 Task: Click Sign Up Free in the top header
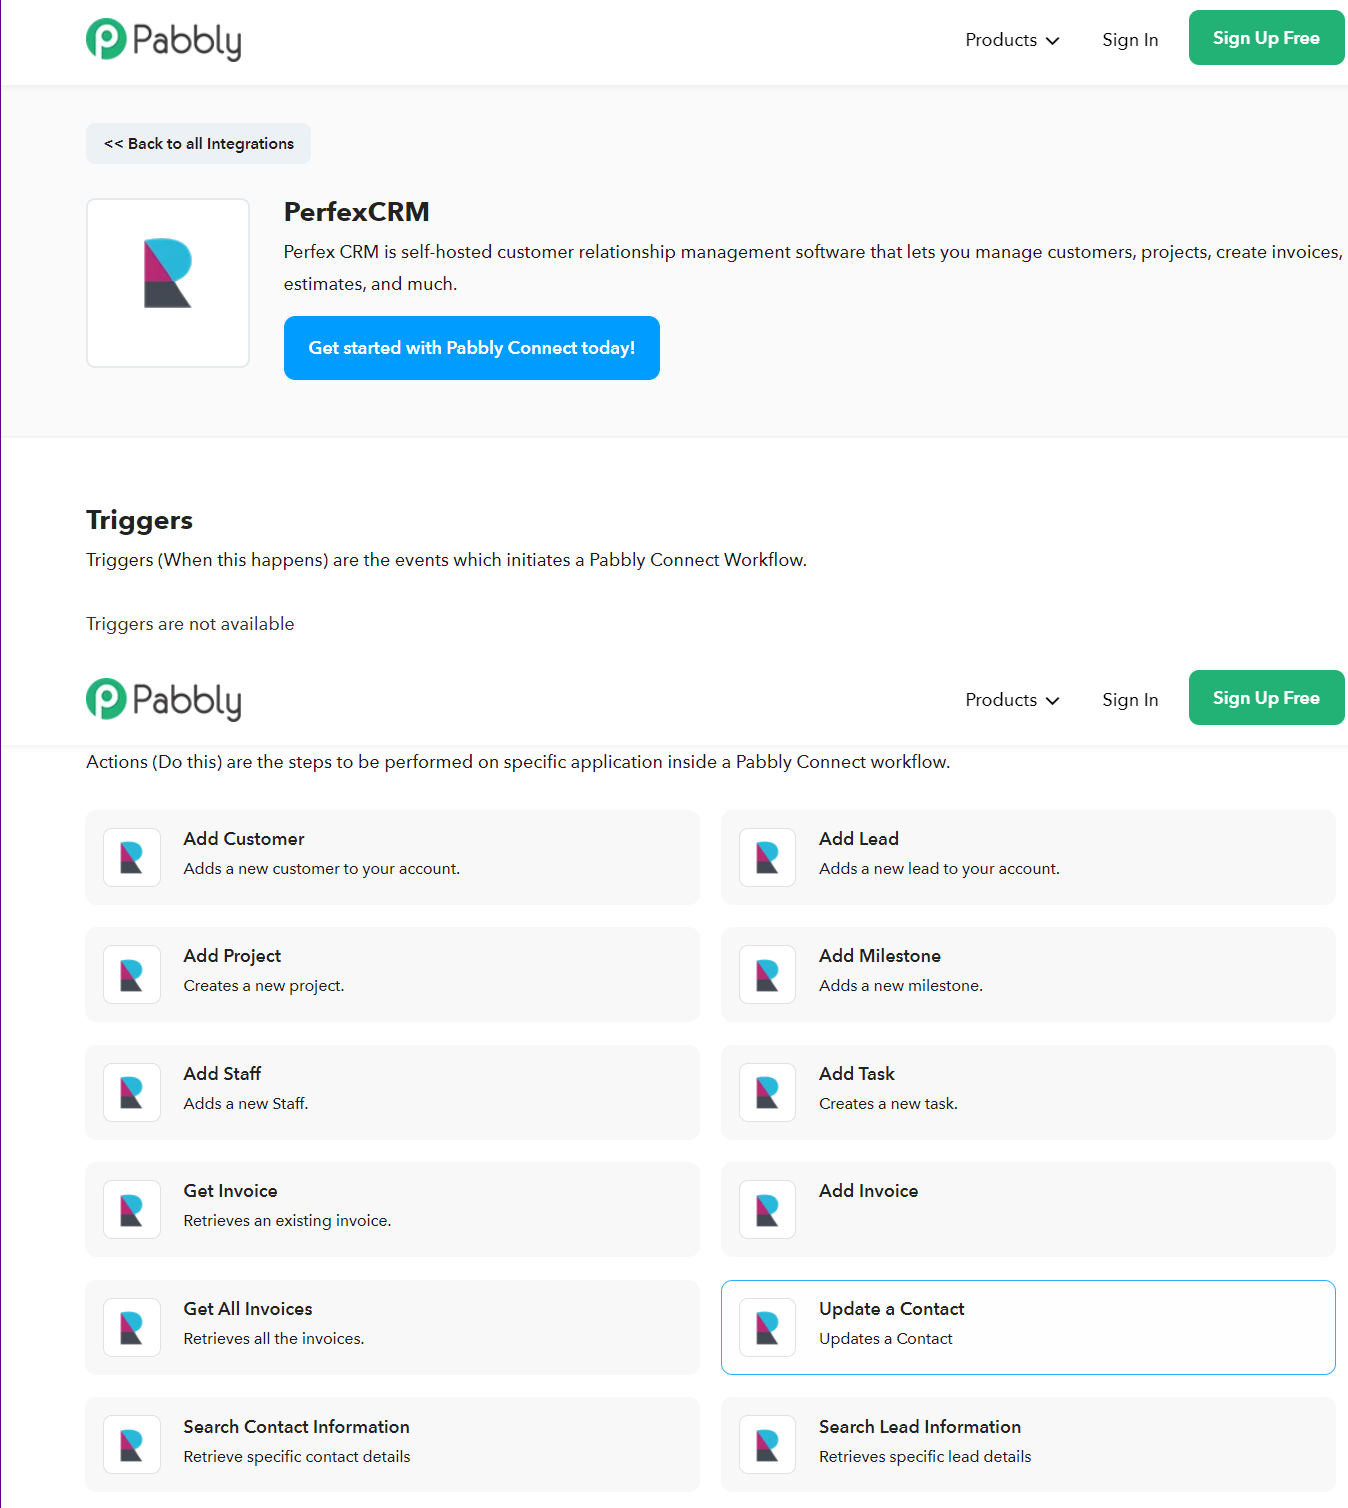[x=1266, y=38]
